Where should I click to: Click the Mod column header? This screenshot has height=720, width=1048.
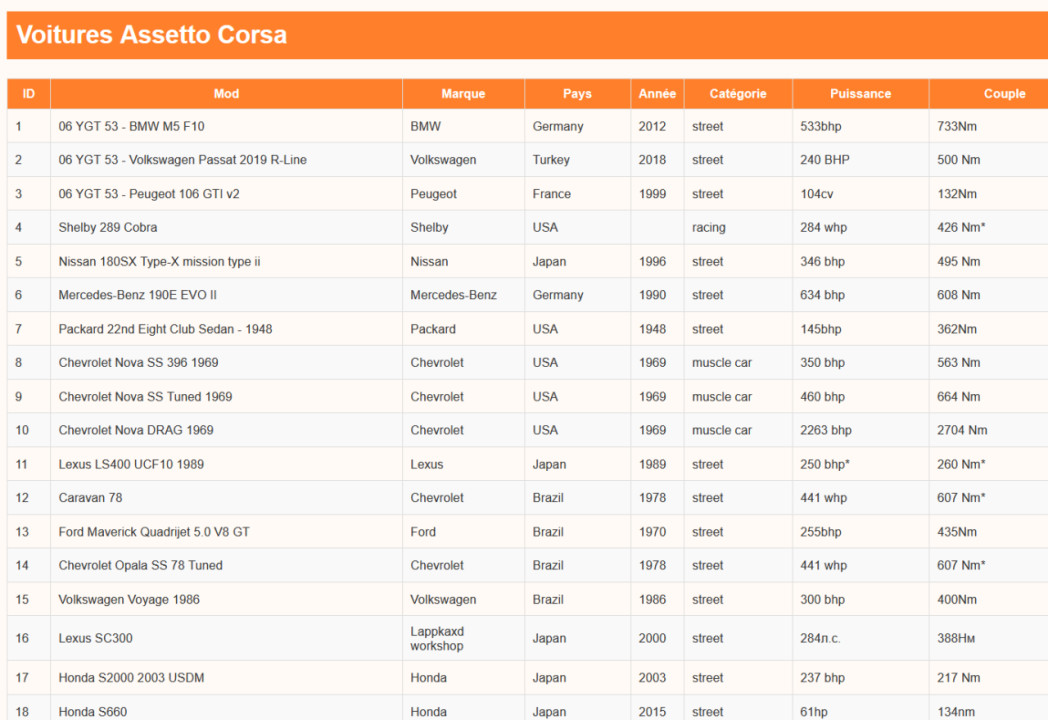226,94
